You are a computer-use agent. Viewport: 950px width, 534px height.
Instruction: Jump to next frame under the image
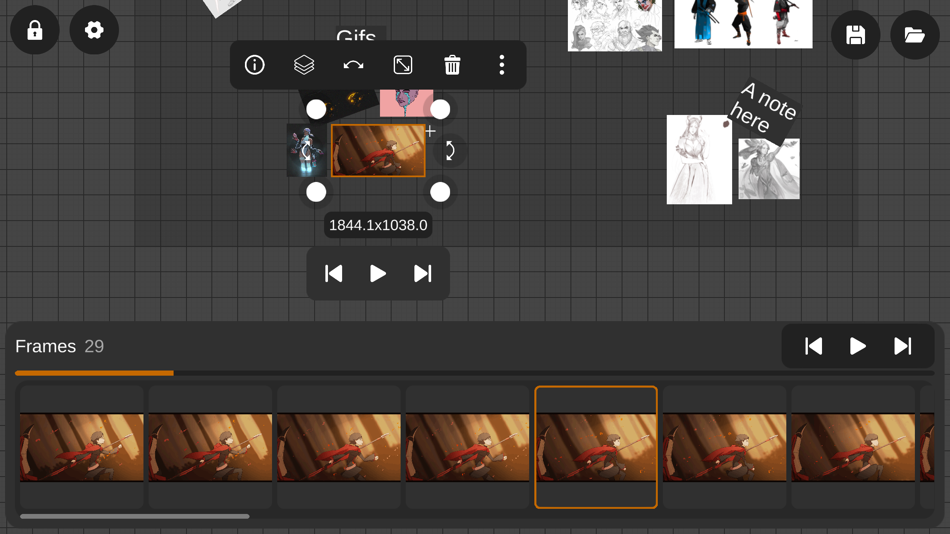click(x=422, y=274)
